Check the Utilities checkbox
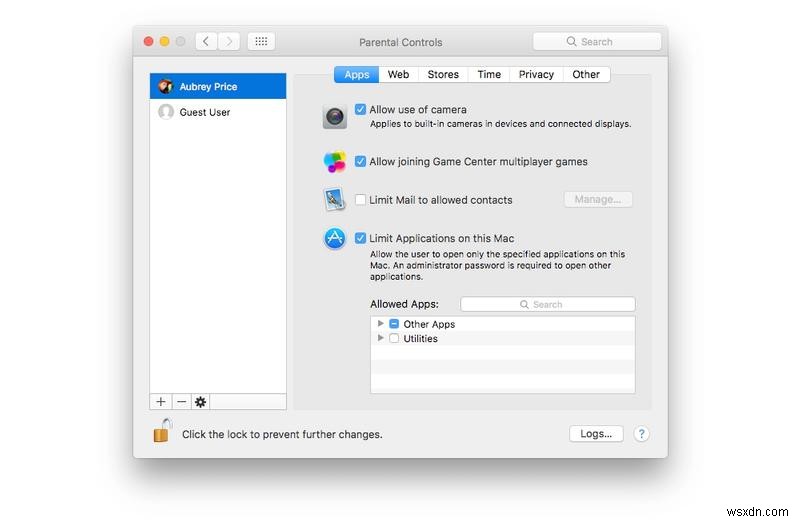The height and width of the screenshot is (522, 800). coord(394,338)
